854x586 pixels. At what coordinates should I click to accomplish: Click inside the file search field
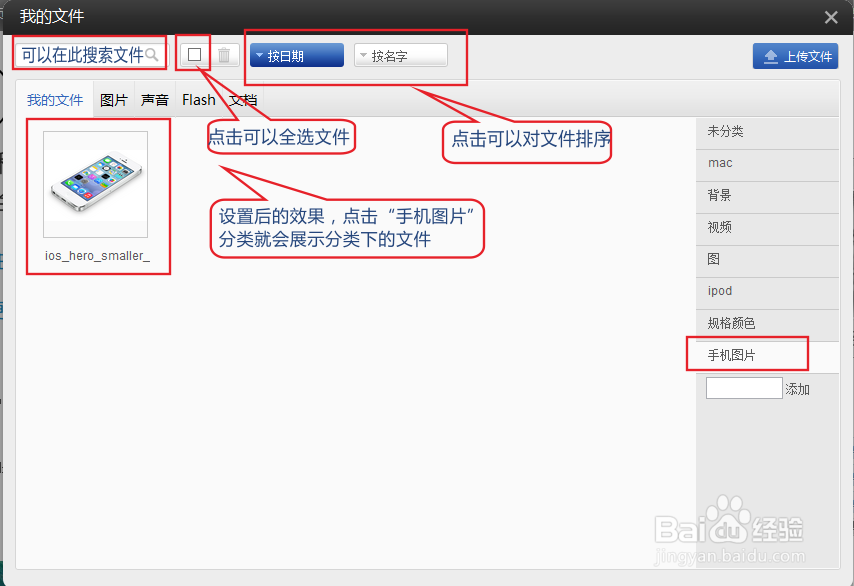[x=91, y=55]
